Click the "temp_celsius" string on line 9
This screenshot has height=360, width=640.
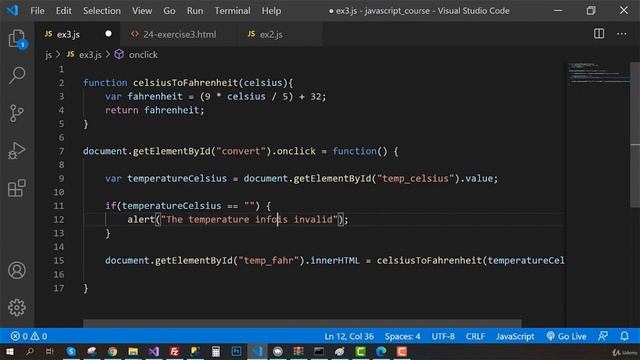[x=415, y=179]
